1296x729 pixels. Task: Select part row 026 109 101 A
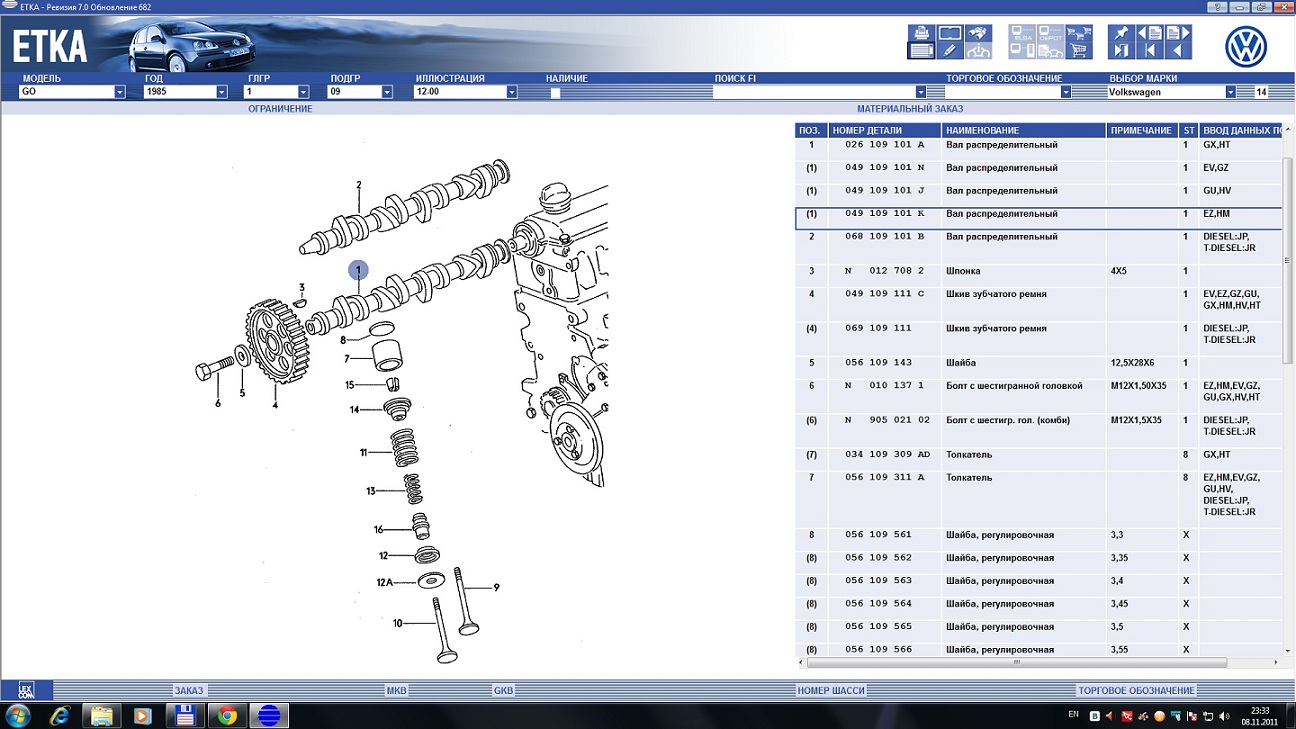[x=1038, y=149]
